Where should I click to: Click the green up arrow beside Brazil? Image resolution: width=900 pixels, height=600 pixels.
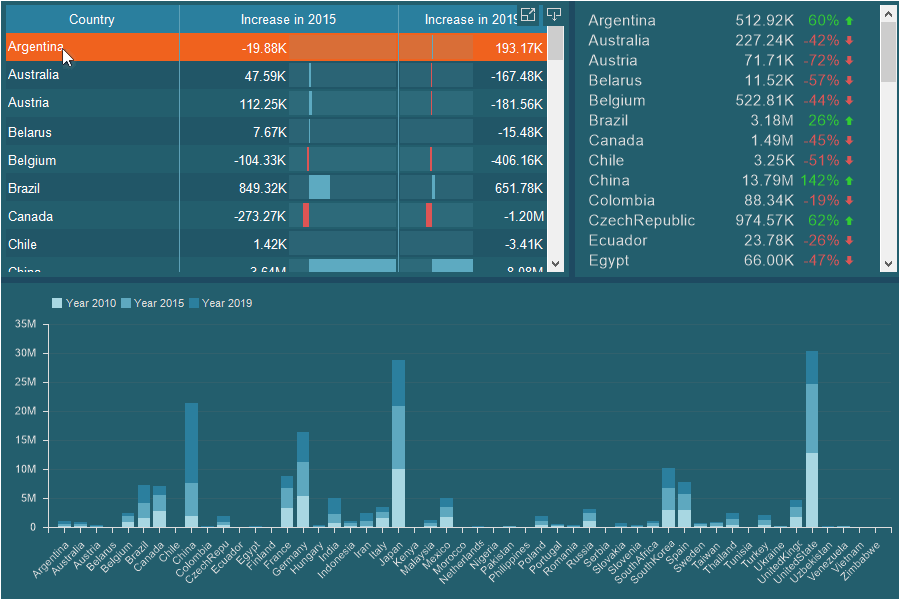(x=850, y=120)
